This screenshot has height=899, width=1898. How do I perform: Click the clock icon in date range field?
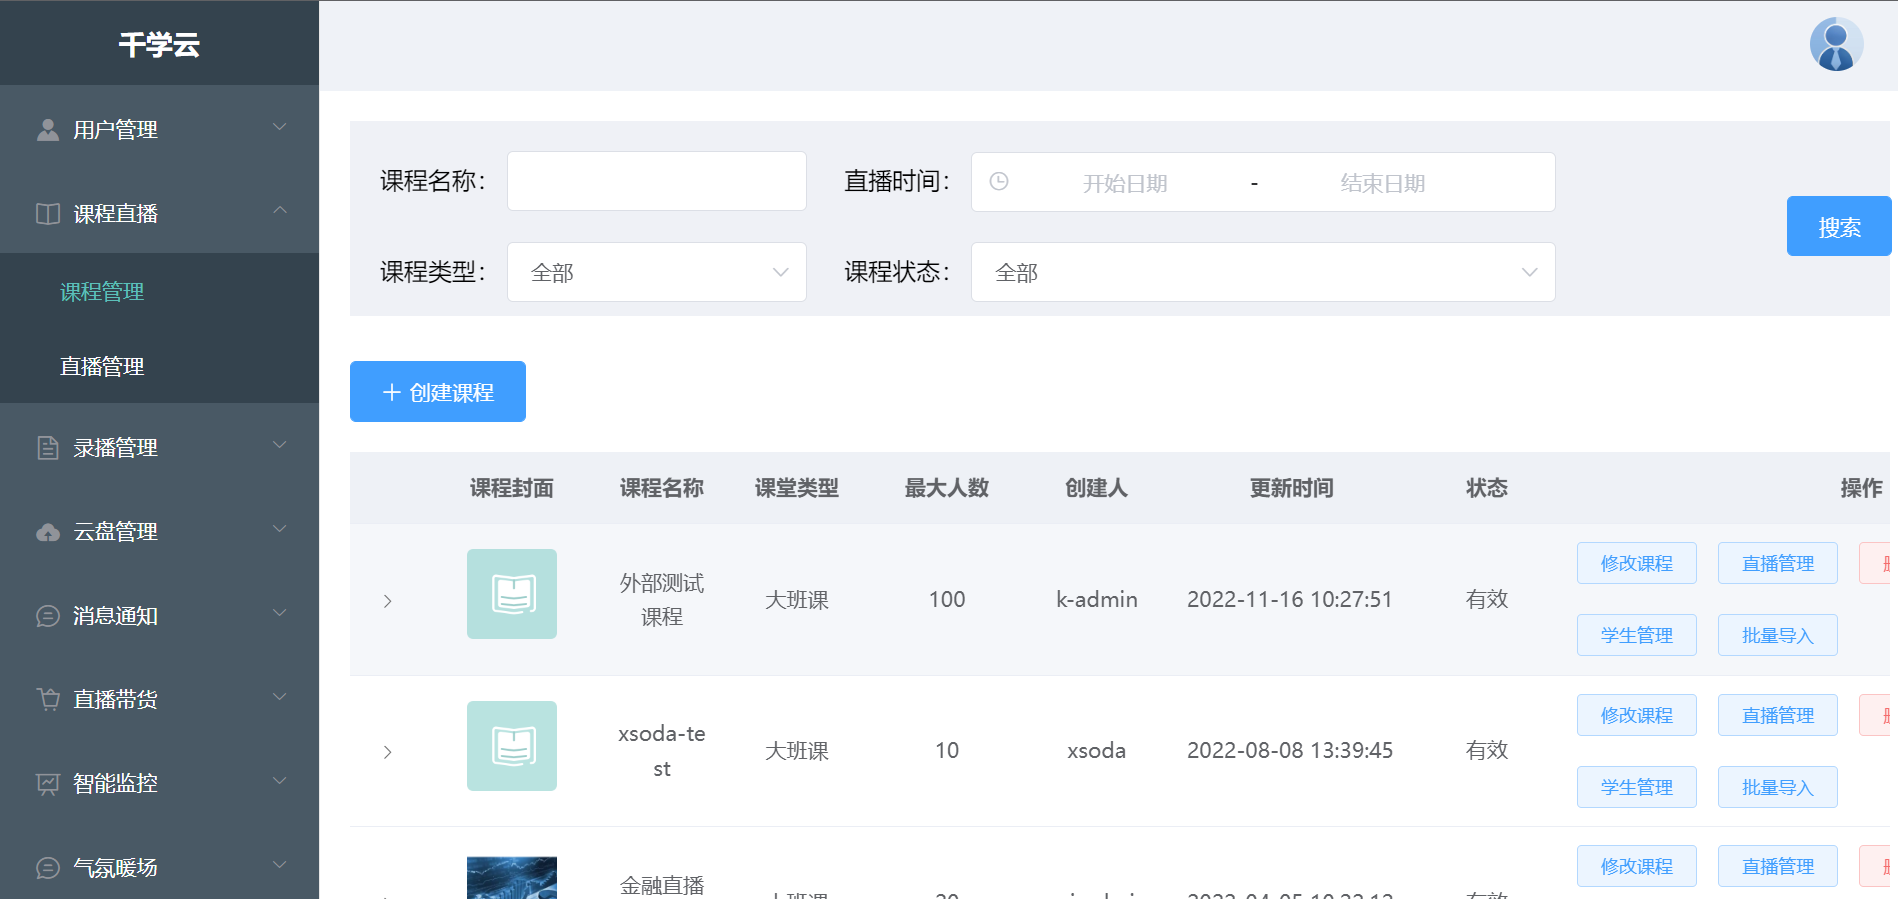tap(999, 182)
